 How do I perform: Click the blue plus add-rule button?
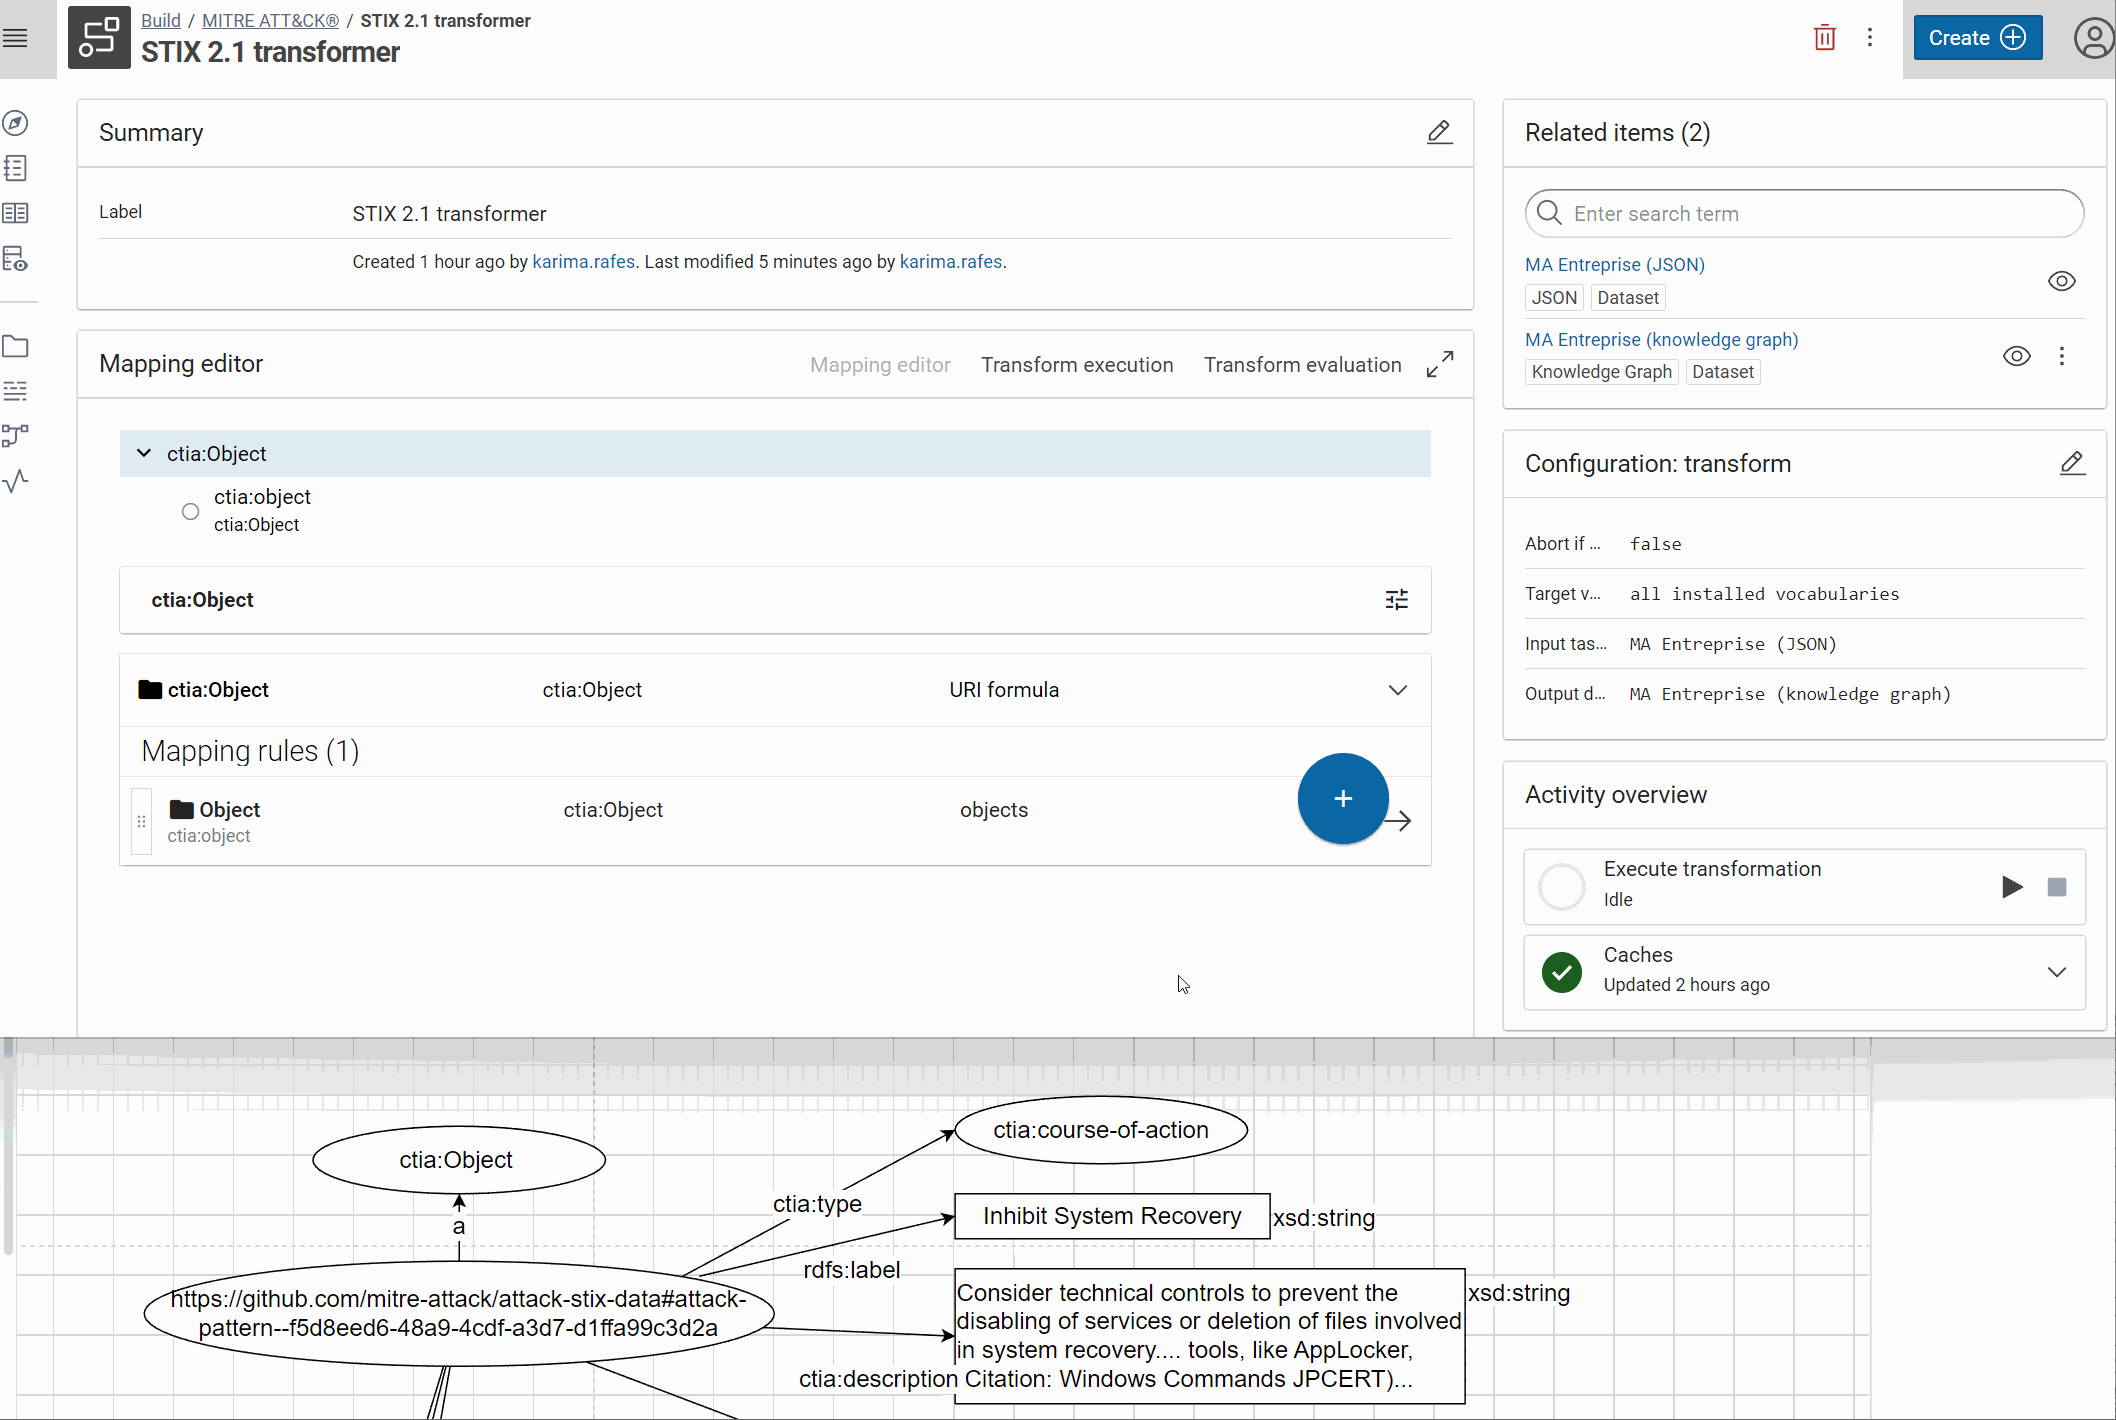[1342, 798]
